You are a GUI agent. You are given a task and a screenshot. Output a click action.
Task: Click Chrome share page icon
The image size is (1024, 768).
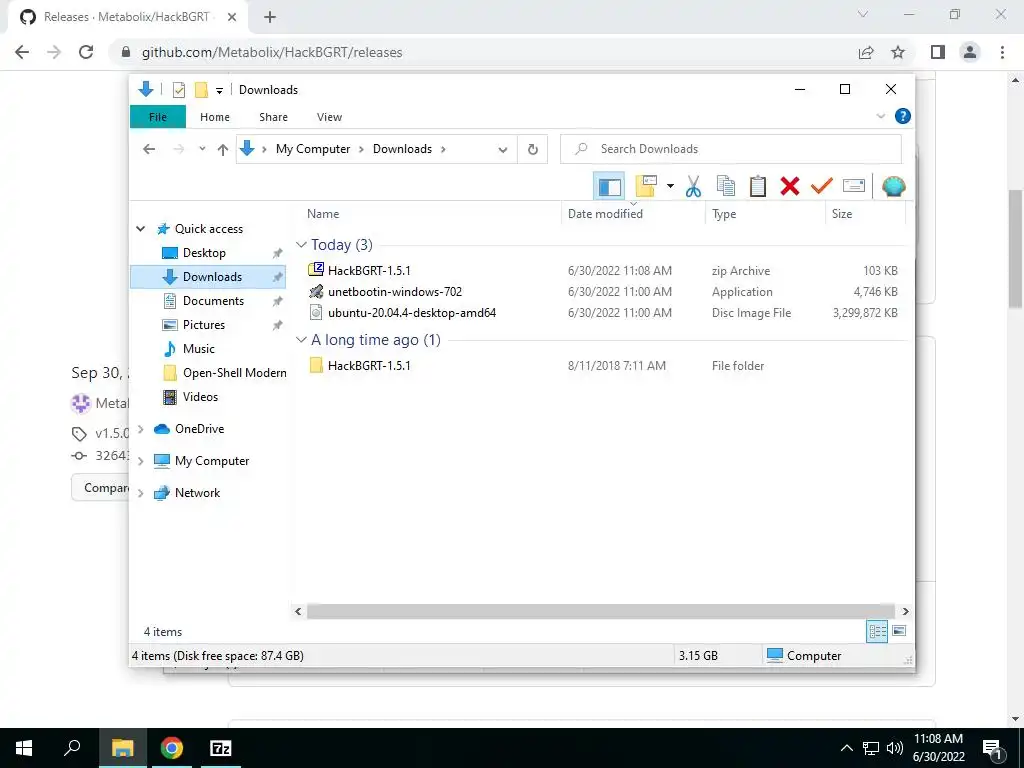(866, 52)
